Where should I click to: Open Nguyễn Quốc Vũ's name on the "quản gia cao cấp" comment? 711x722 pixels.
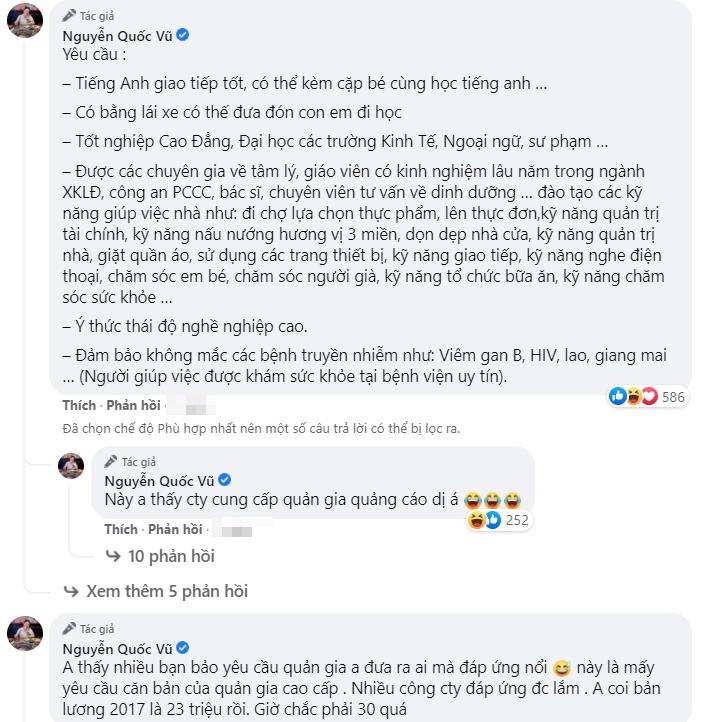117,648
